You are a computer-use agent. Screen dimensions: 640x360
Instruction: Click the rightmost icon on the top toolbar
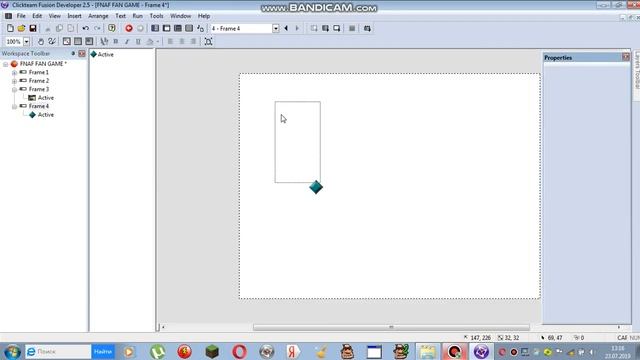[367, 29]
